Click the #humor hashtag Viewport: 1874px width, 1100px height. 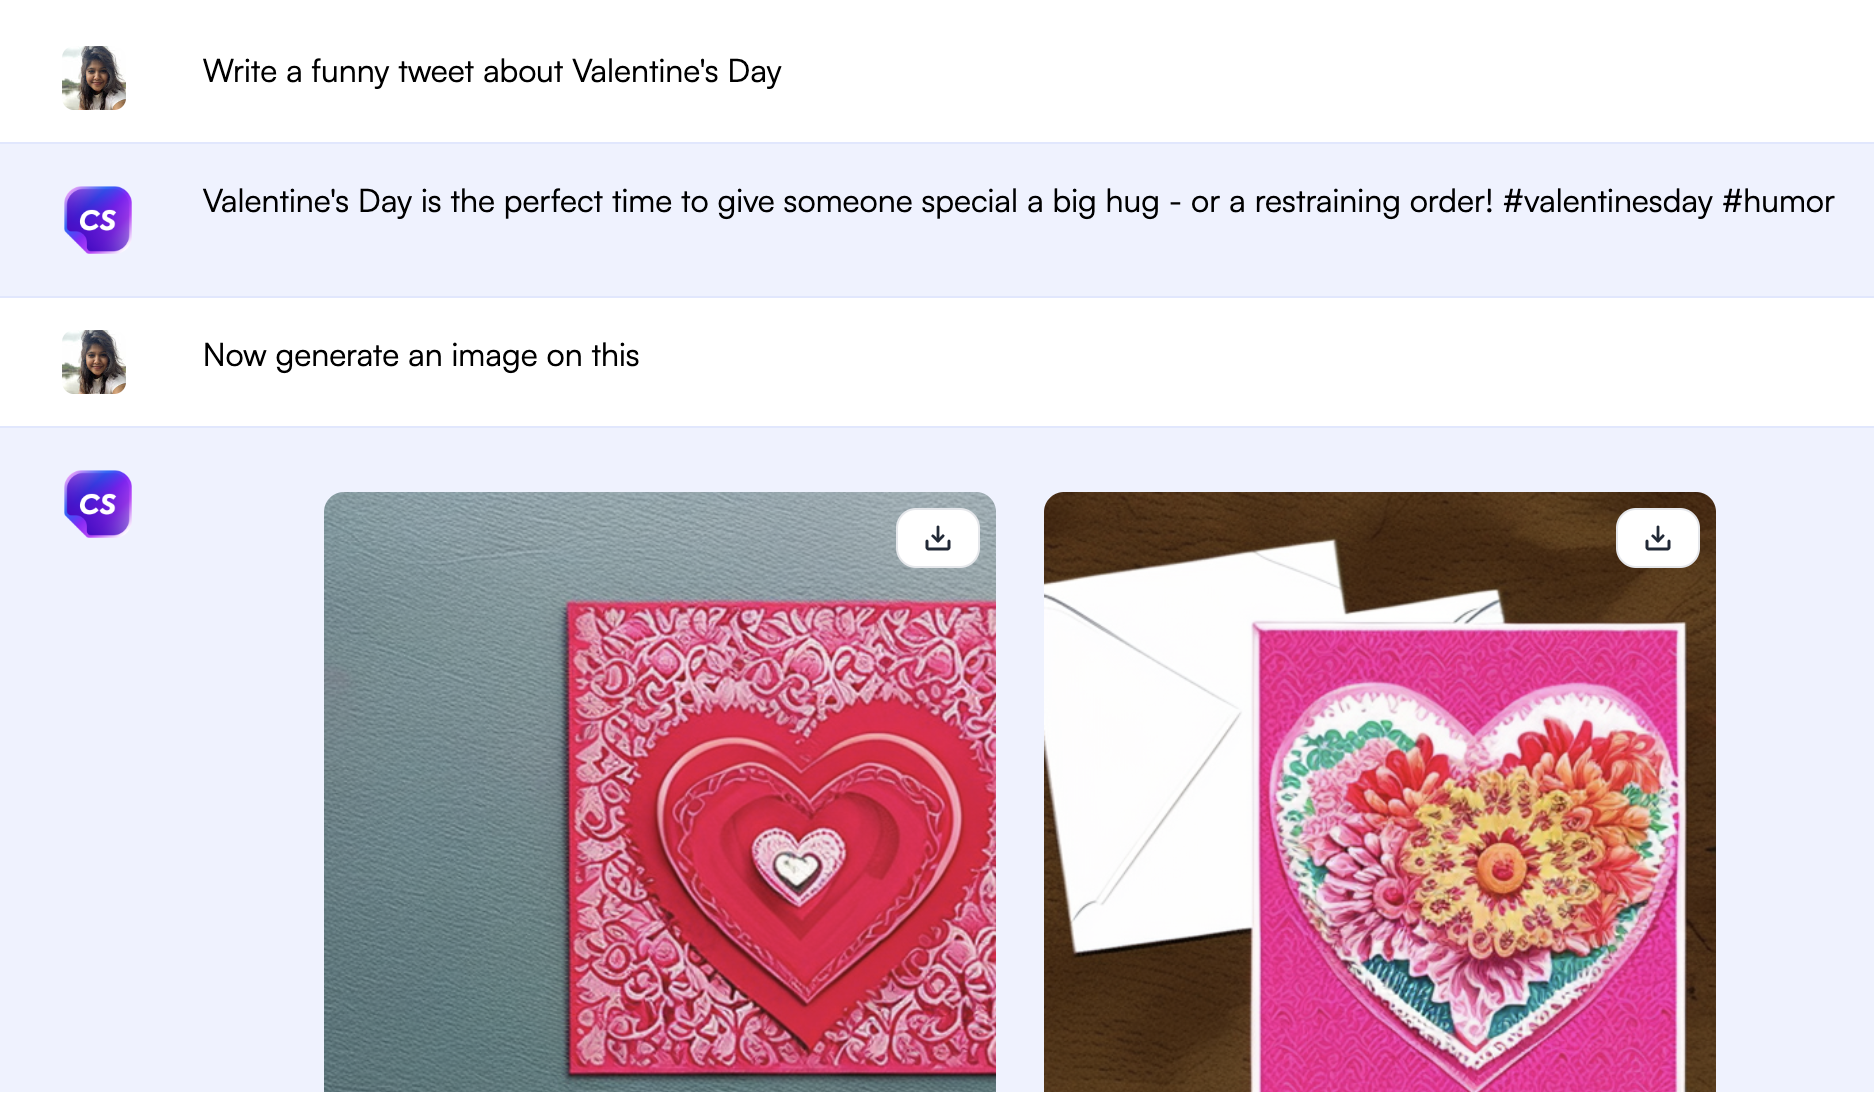pyautogui.click(x=1778, y=202)
